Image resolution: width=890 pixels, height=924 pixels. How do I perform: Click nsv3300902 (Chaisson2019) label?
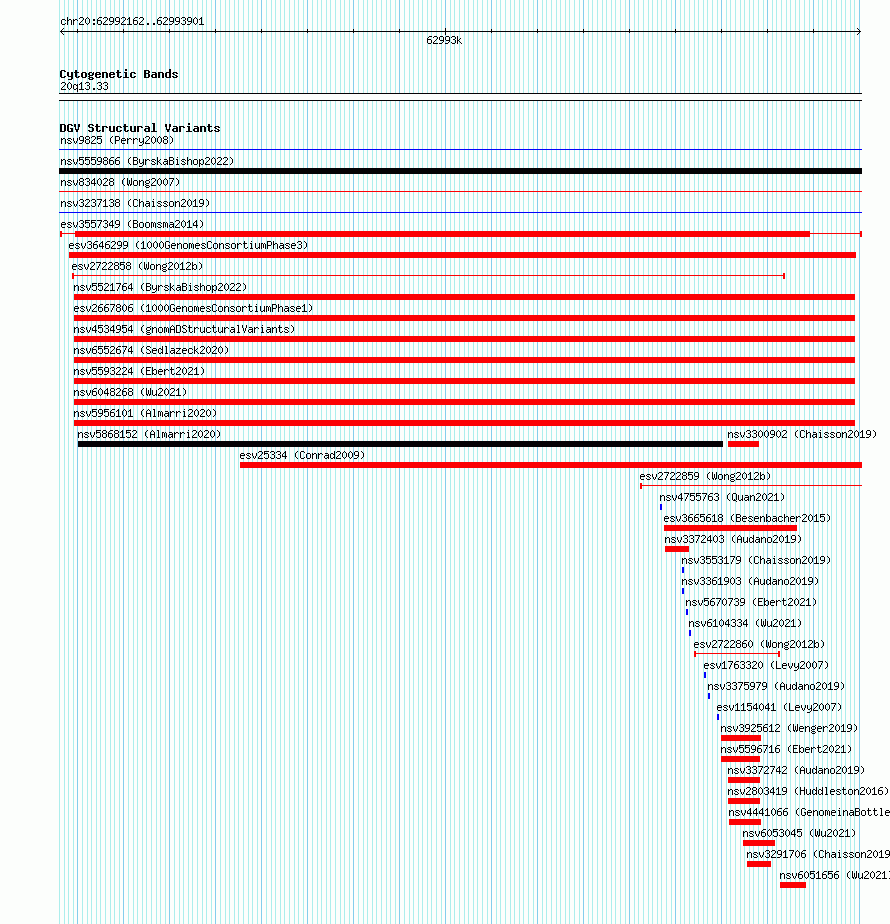pos(802,434)
